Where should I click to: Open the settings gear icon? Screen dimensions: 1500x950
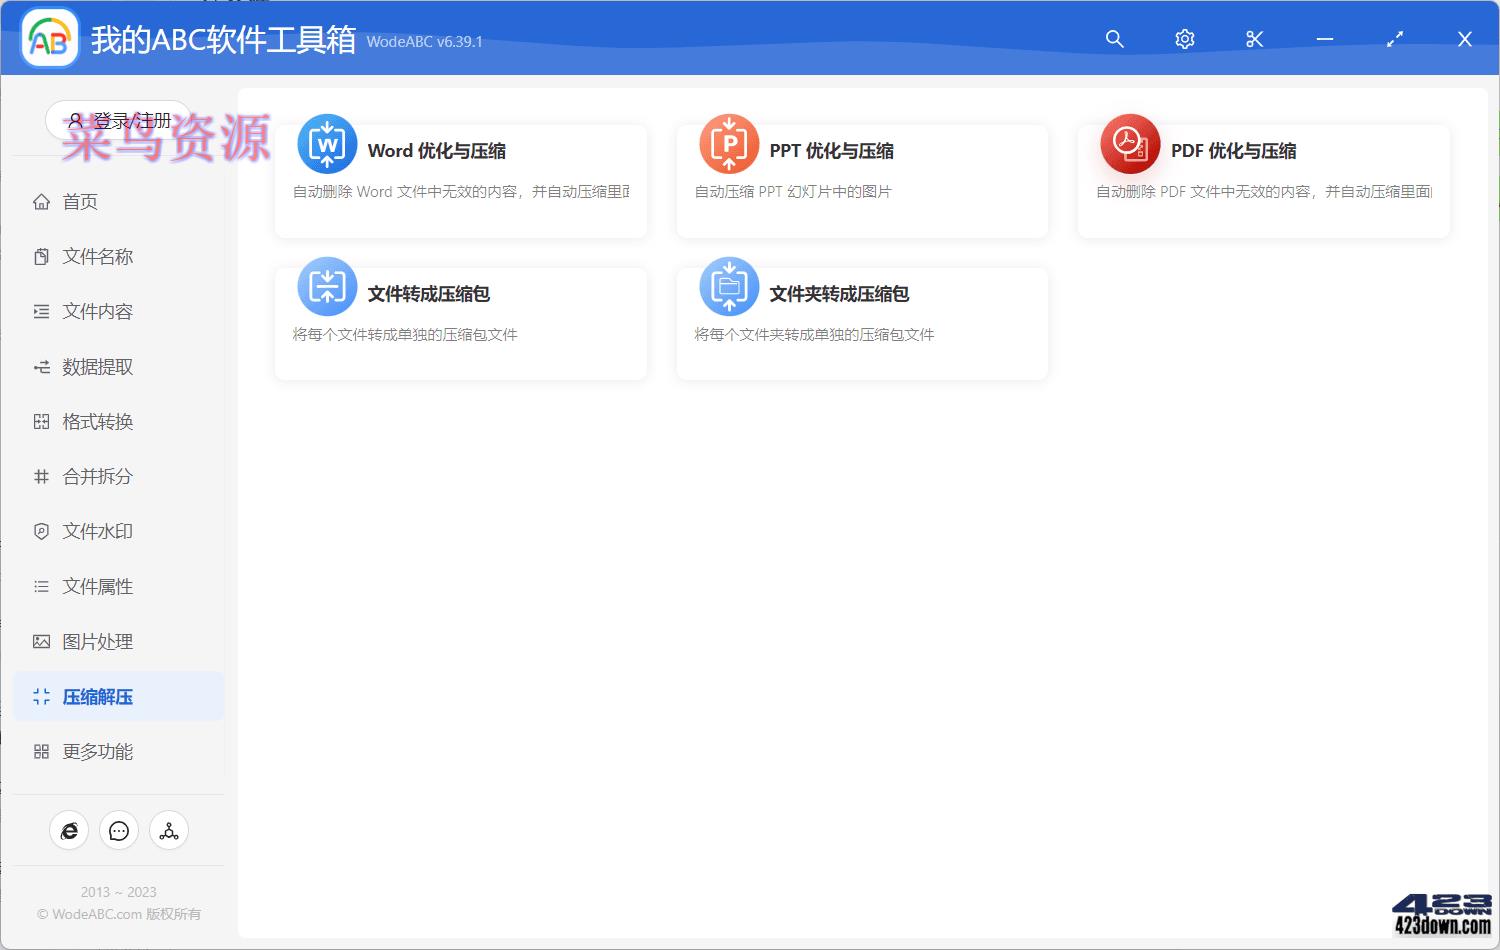pyautogui.click(x=1184, y=39)
